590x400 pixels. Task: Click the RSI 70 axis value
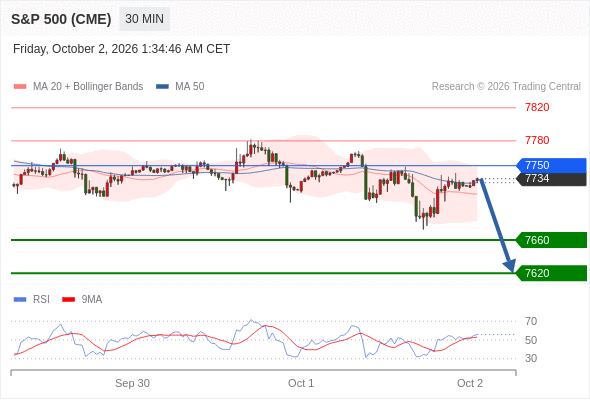531,321
